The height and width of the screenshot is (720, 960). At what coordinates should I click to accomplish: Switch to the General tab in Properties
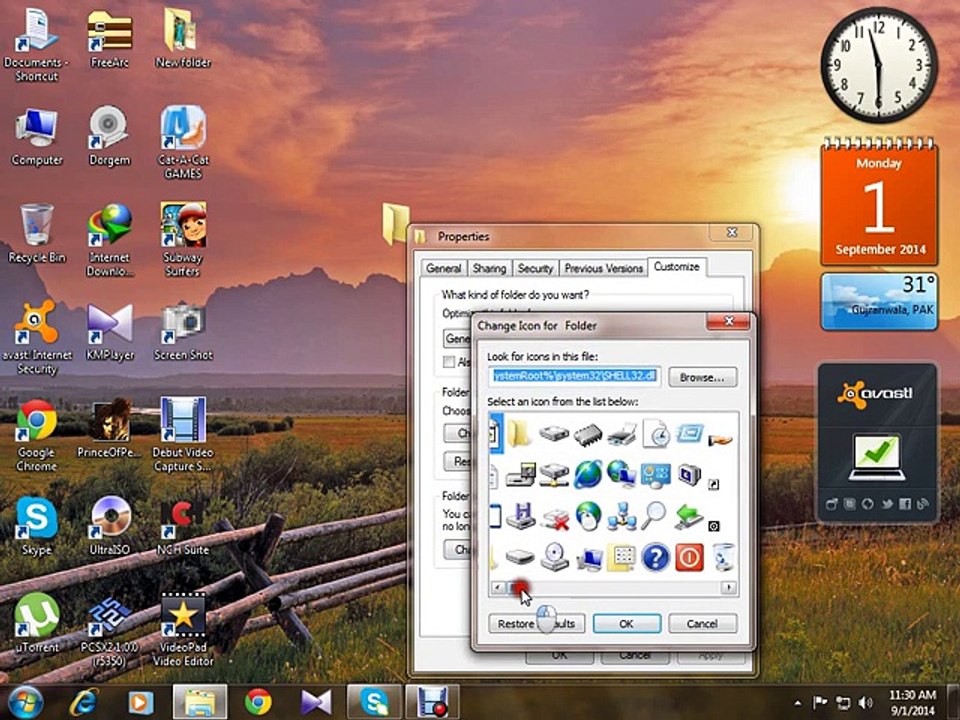pyautogui.click(x=443, y=268)
